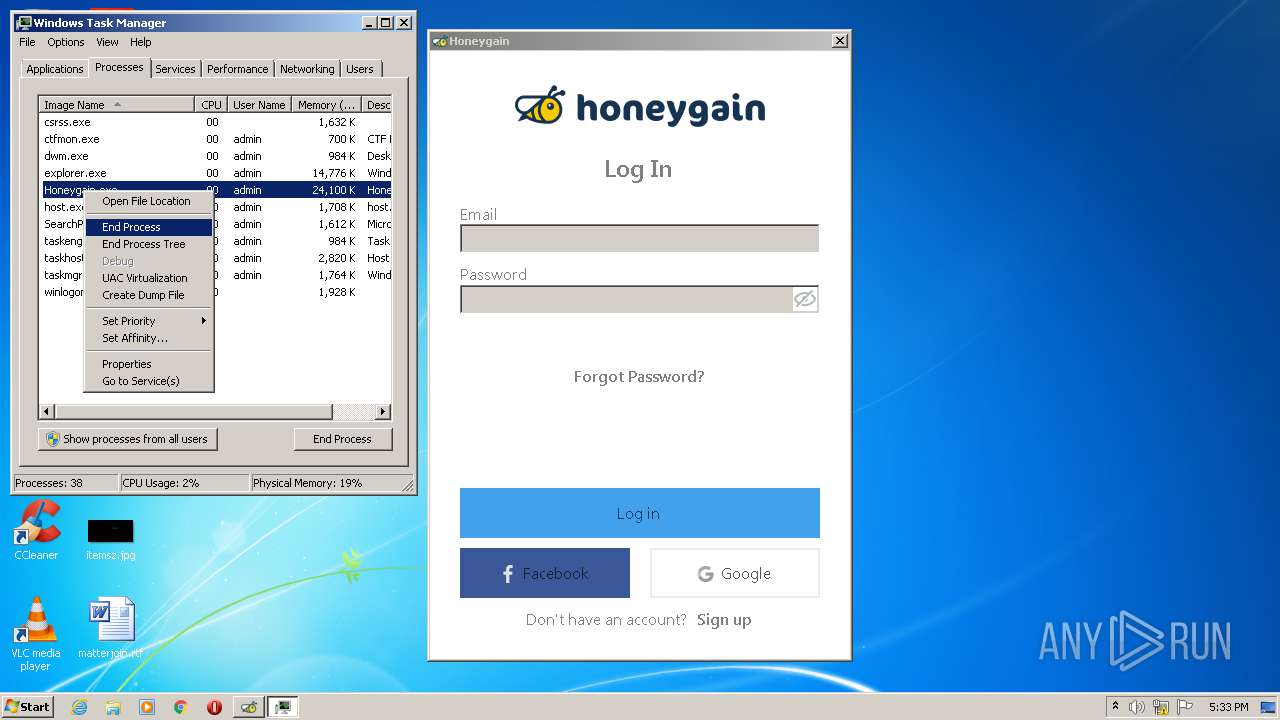Image resolution: width=1280 pixels, height=720 pixels.
Task: Select ctfmon.exe process row
Action: [x=215, y=139]
